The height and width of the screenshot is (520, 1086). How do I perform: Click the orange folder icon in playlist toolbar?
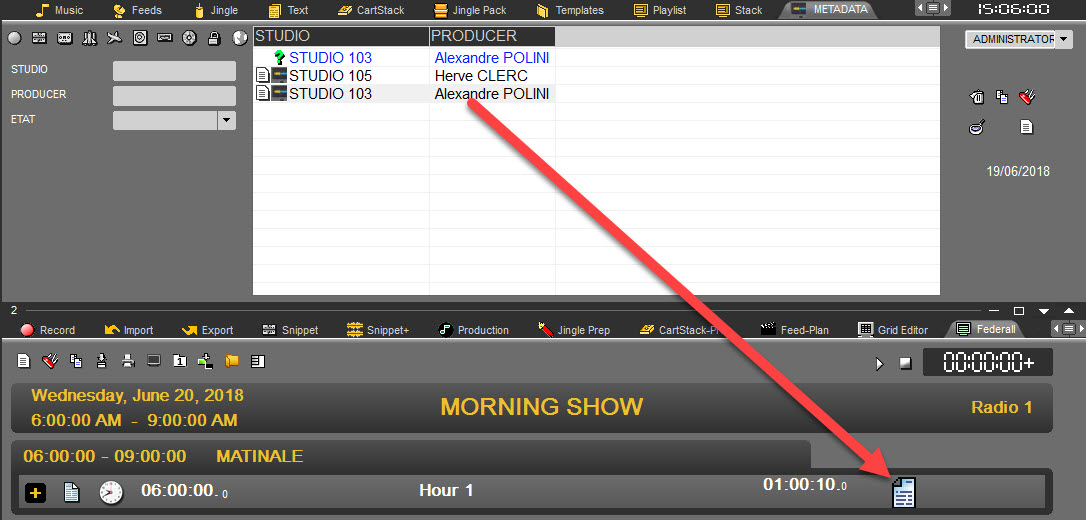coord(232,361)
